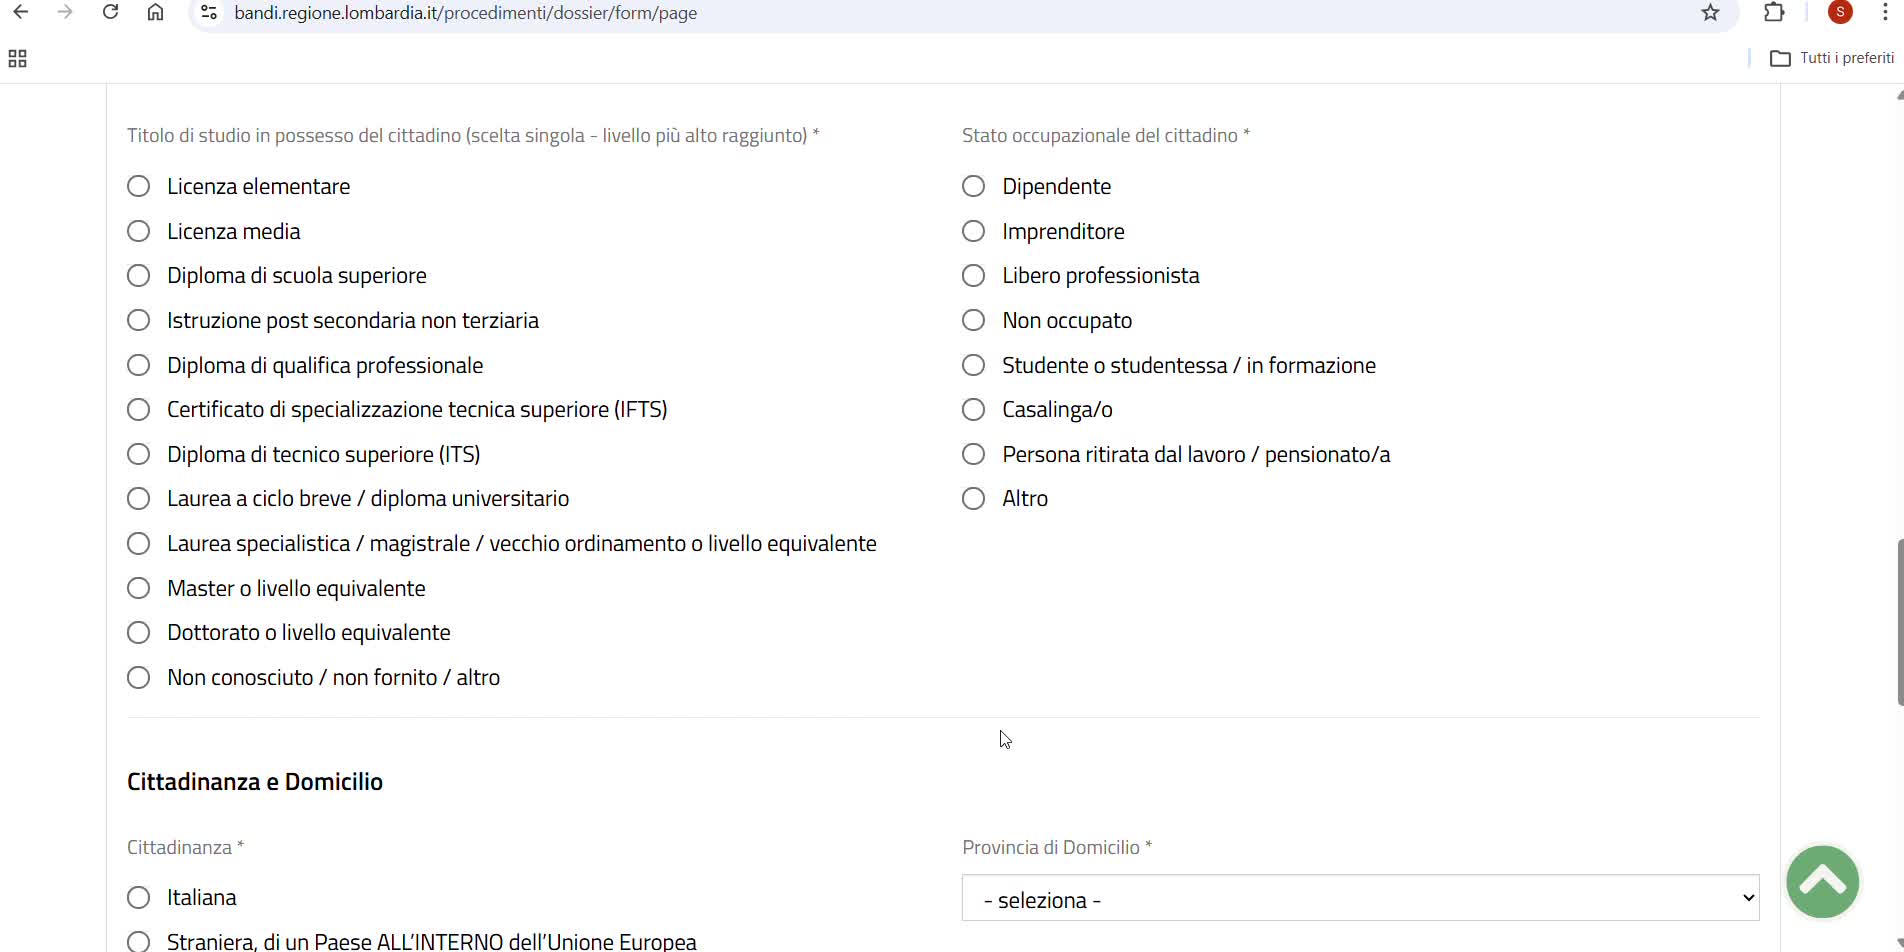The image size is (1904, 952).
Task: Choose Diploma di scuola superiore option
Action: click(139, 276)
